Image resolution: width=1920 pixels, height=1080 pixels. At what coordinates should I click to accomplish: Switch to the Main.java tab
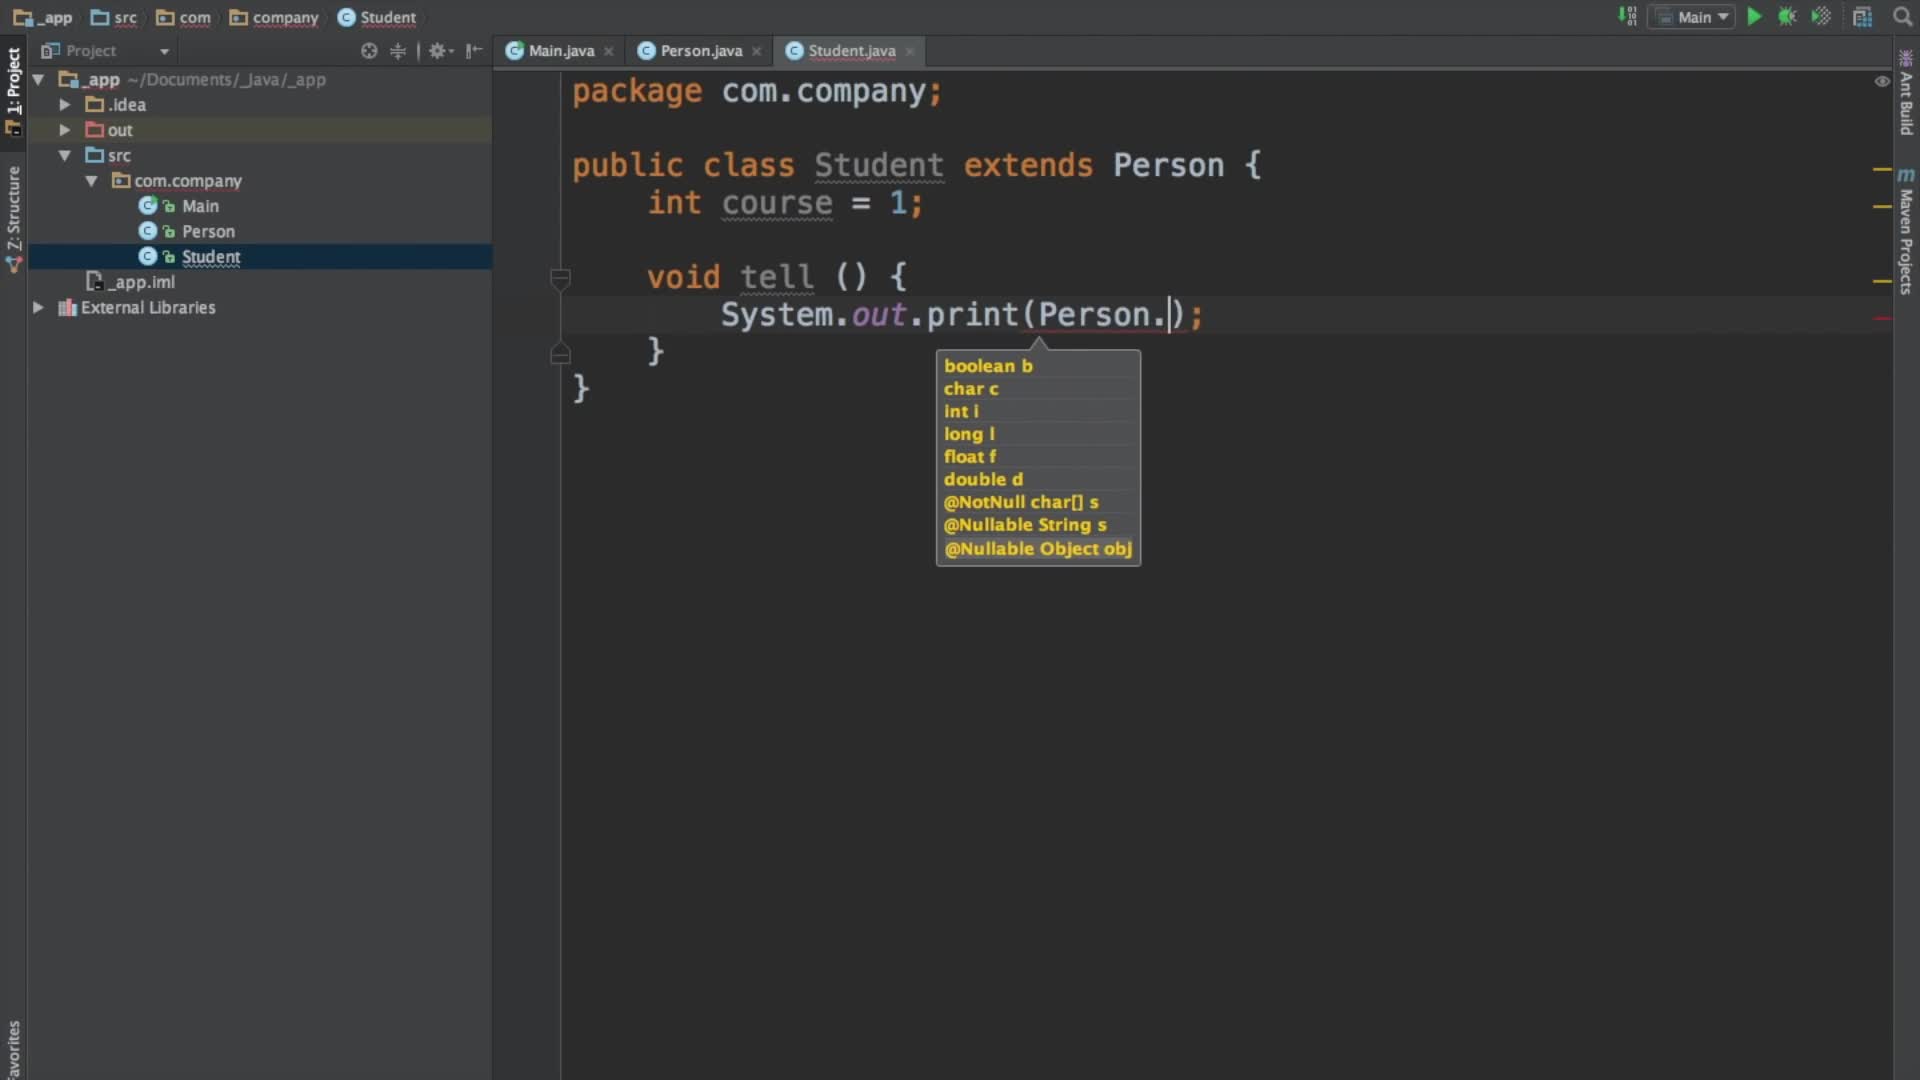pos(560,51)
